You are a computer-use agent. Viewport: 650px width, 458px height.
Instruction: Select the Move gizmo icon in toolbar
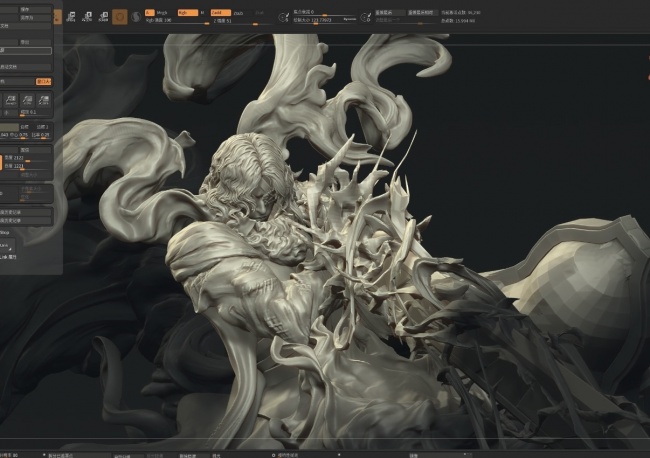tap(71, 17)
